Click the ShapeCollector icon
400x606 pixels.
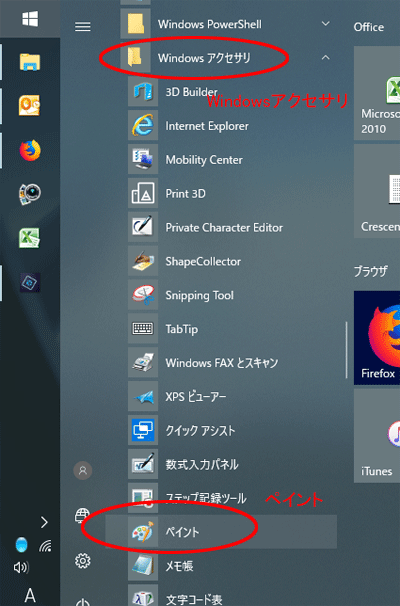click(x=143, y=261)
